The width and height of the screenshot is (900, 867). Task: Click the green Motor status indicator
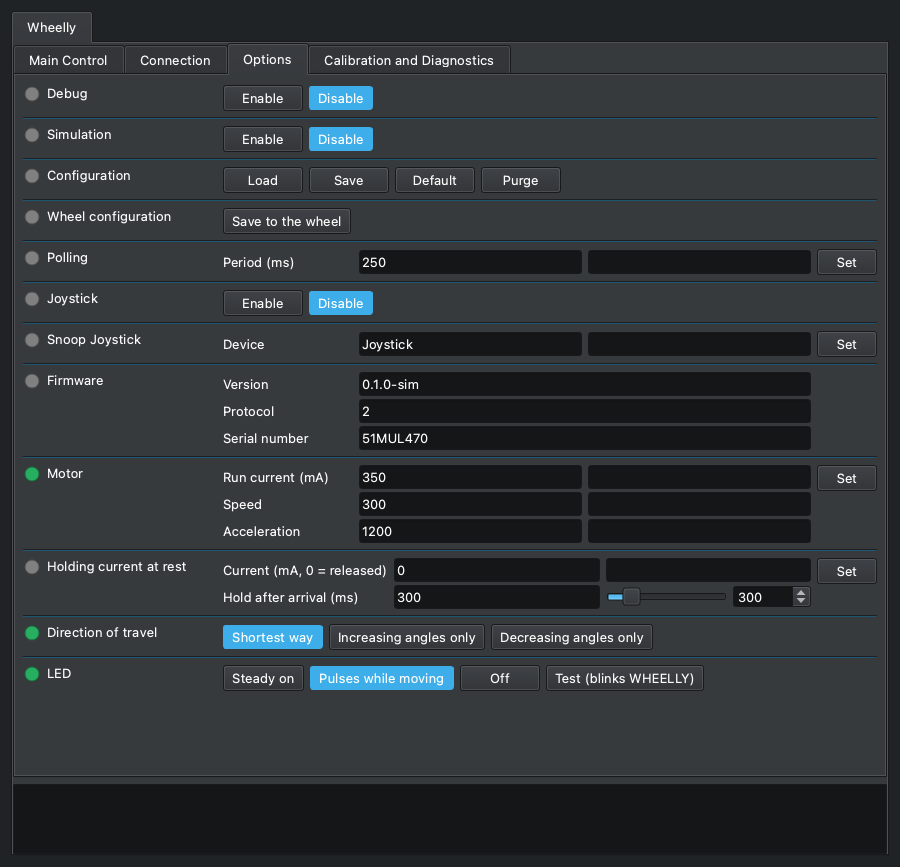pyautogui.click(x=32, y=474)
